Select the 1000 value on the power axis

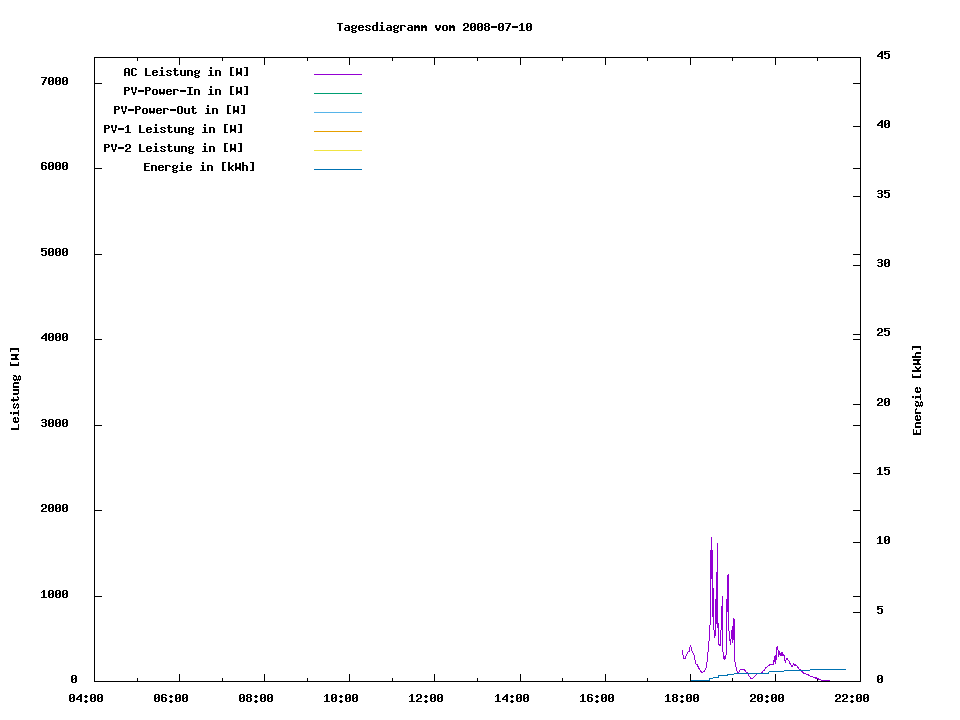coord(54,595)
